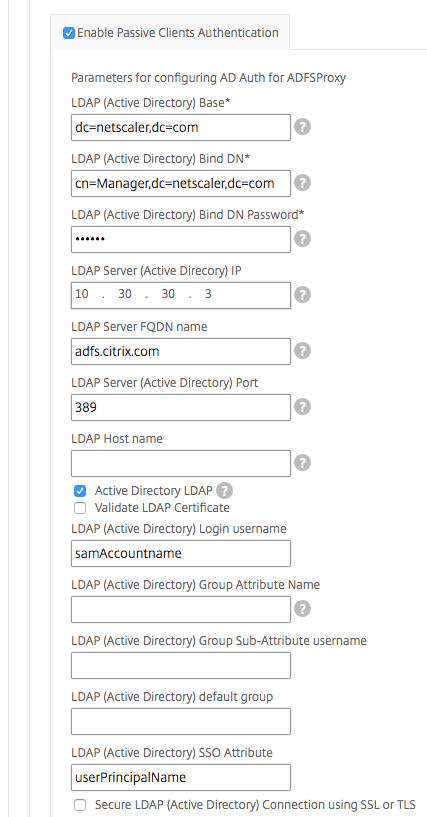
Task: Click help icon next to Active Directory LDAP
Action: [224, 490]
